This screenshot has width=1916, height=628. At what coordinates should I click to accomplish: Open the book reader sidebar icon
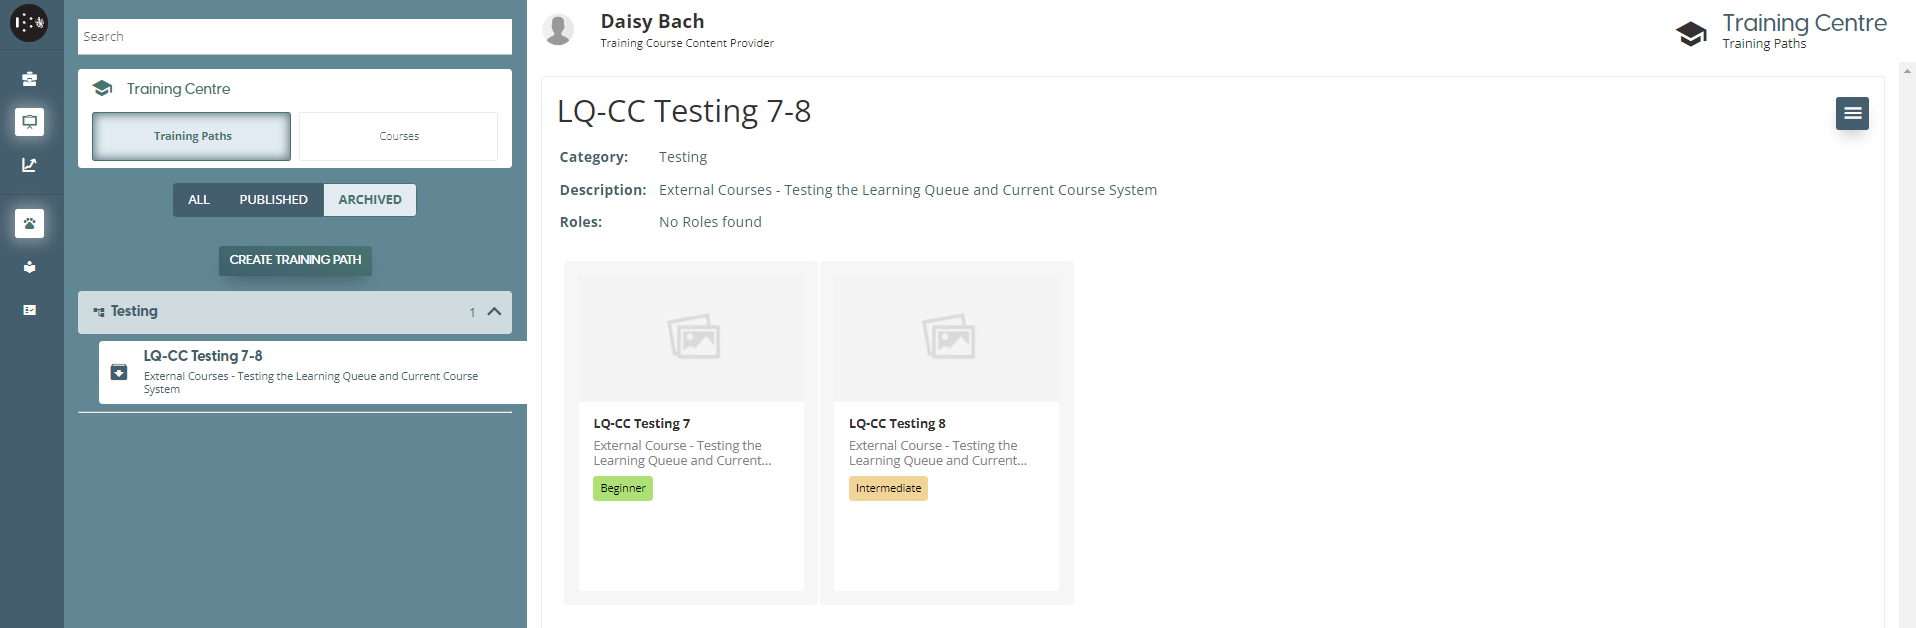29,267
